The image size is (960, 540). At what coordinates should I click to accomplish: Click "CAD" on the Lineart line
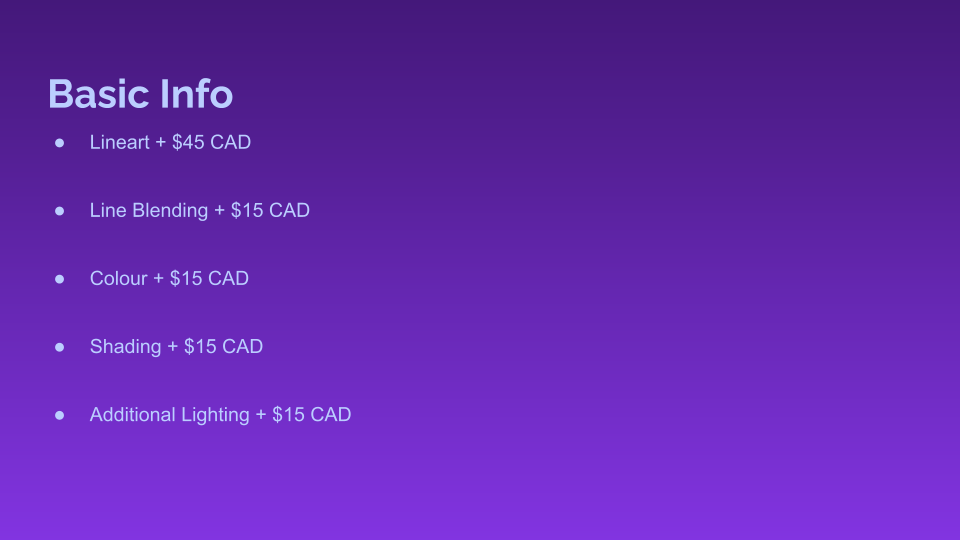click(x=230, y=142)
